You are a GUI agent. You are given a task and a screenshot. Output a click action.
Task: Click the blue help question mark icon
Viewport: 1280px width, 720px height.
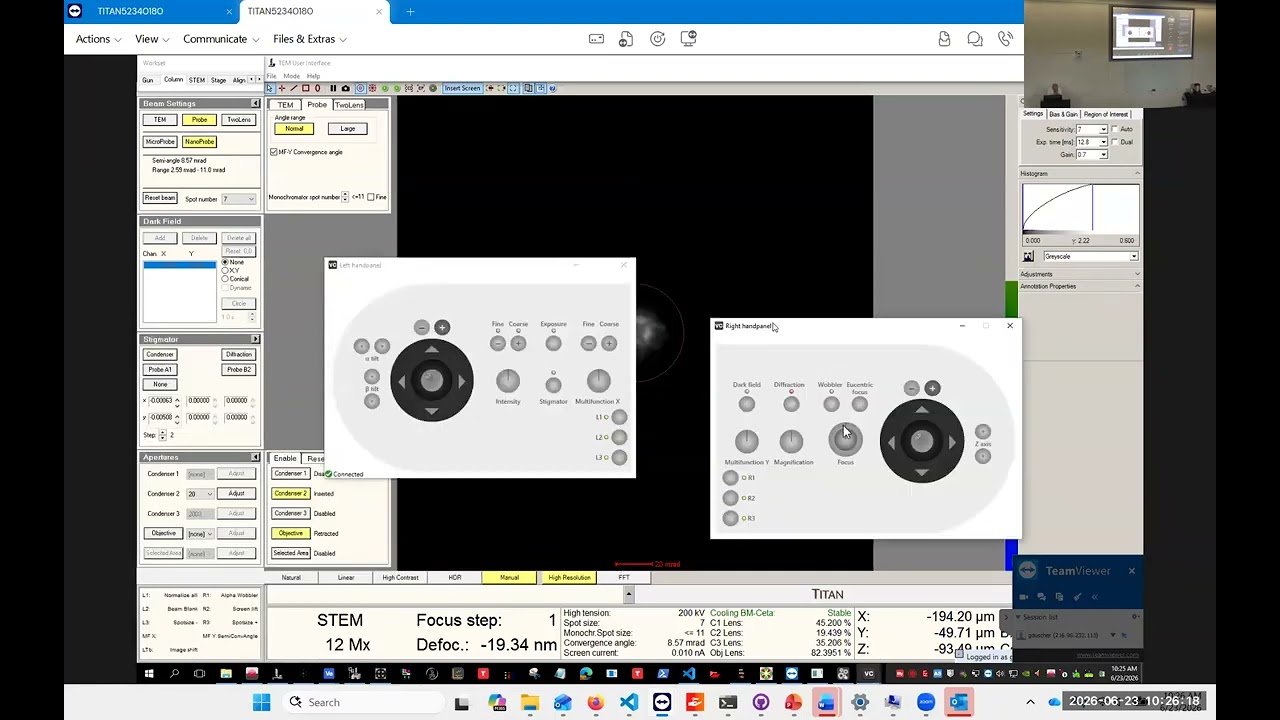552,88
